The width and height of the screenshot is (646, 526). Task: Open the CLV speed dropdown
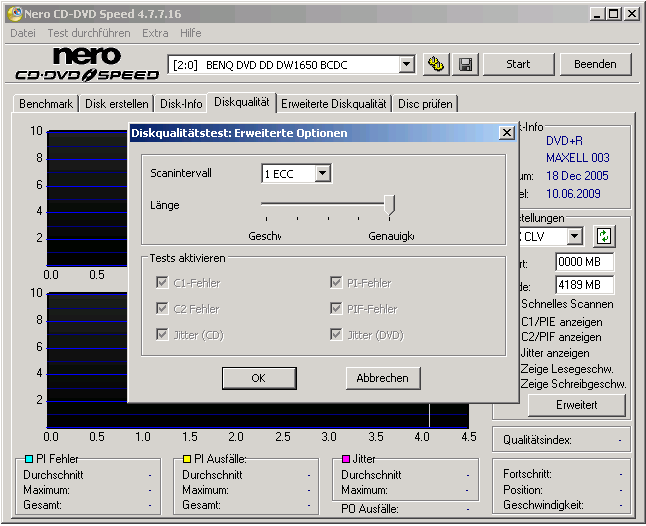(x=574, y=237)
